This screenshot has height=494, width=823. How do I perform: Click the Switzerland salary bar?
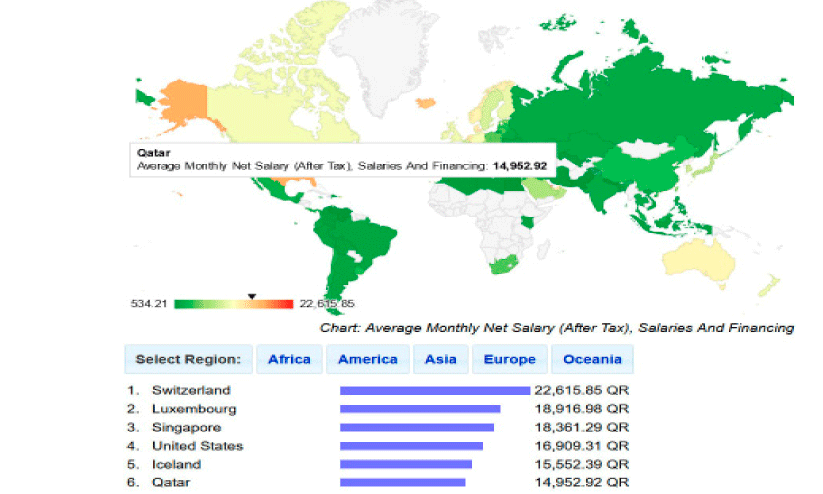[435, 390]
